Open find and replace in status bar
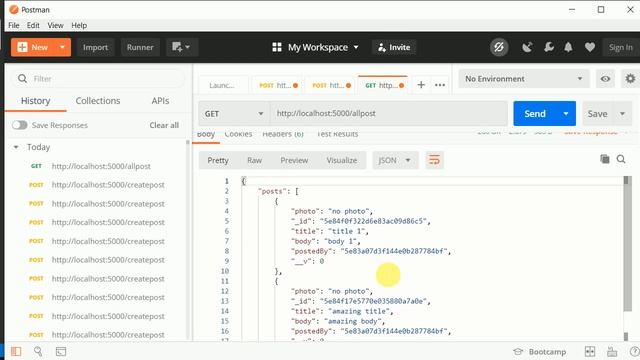The width and height of the screenshot is (640, 360). (x=38, y=351)
